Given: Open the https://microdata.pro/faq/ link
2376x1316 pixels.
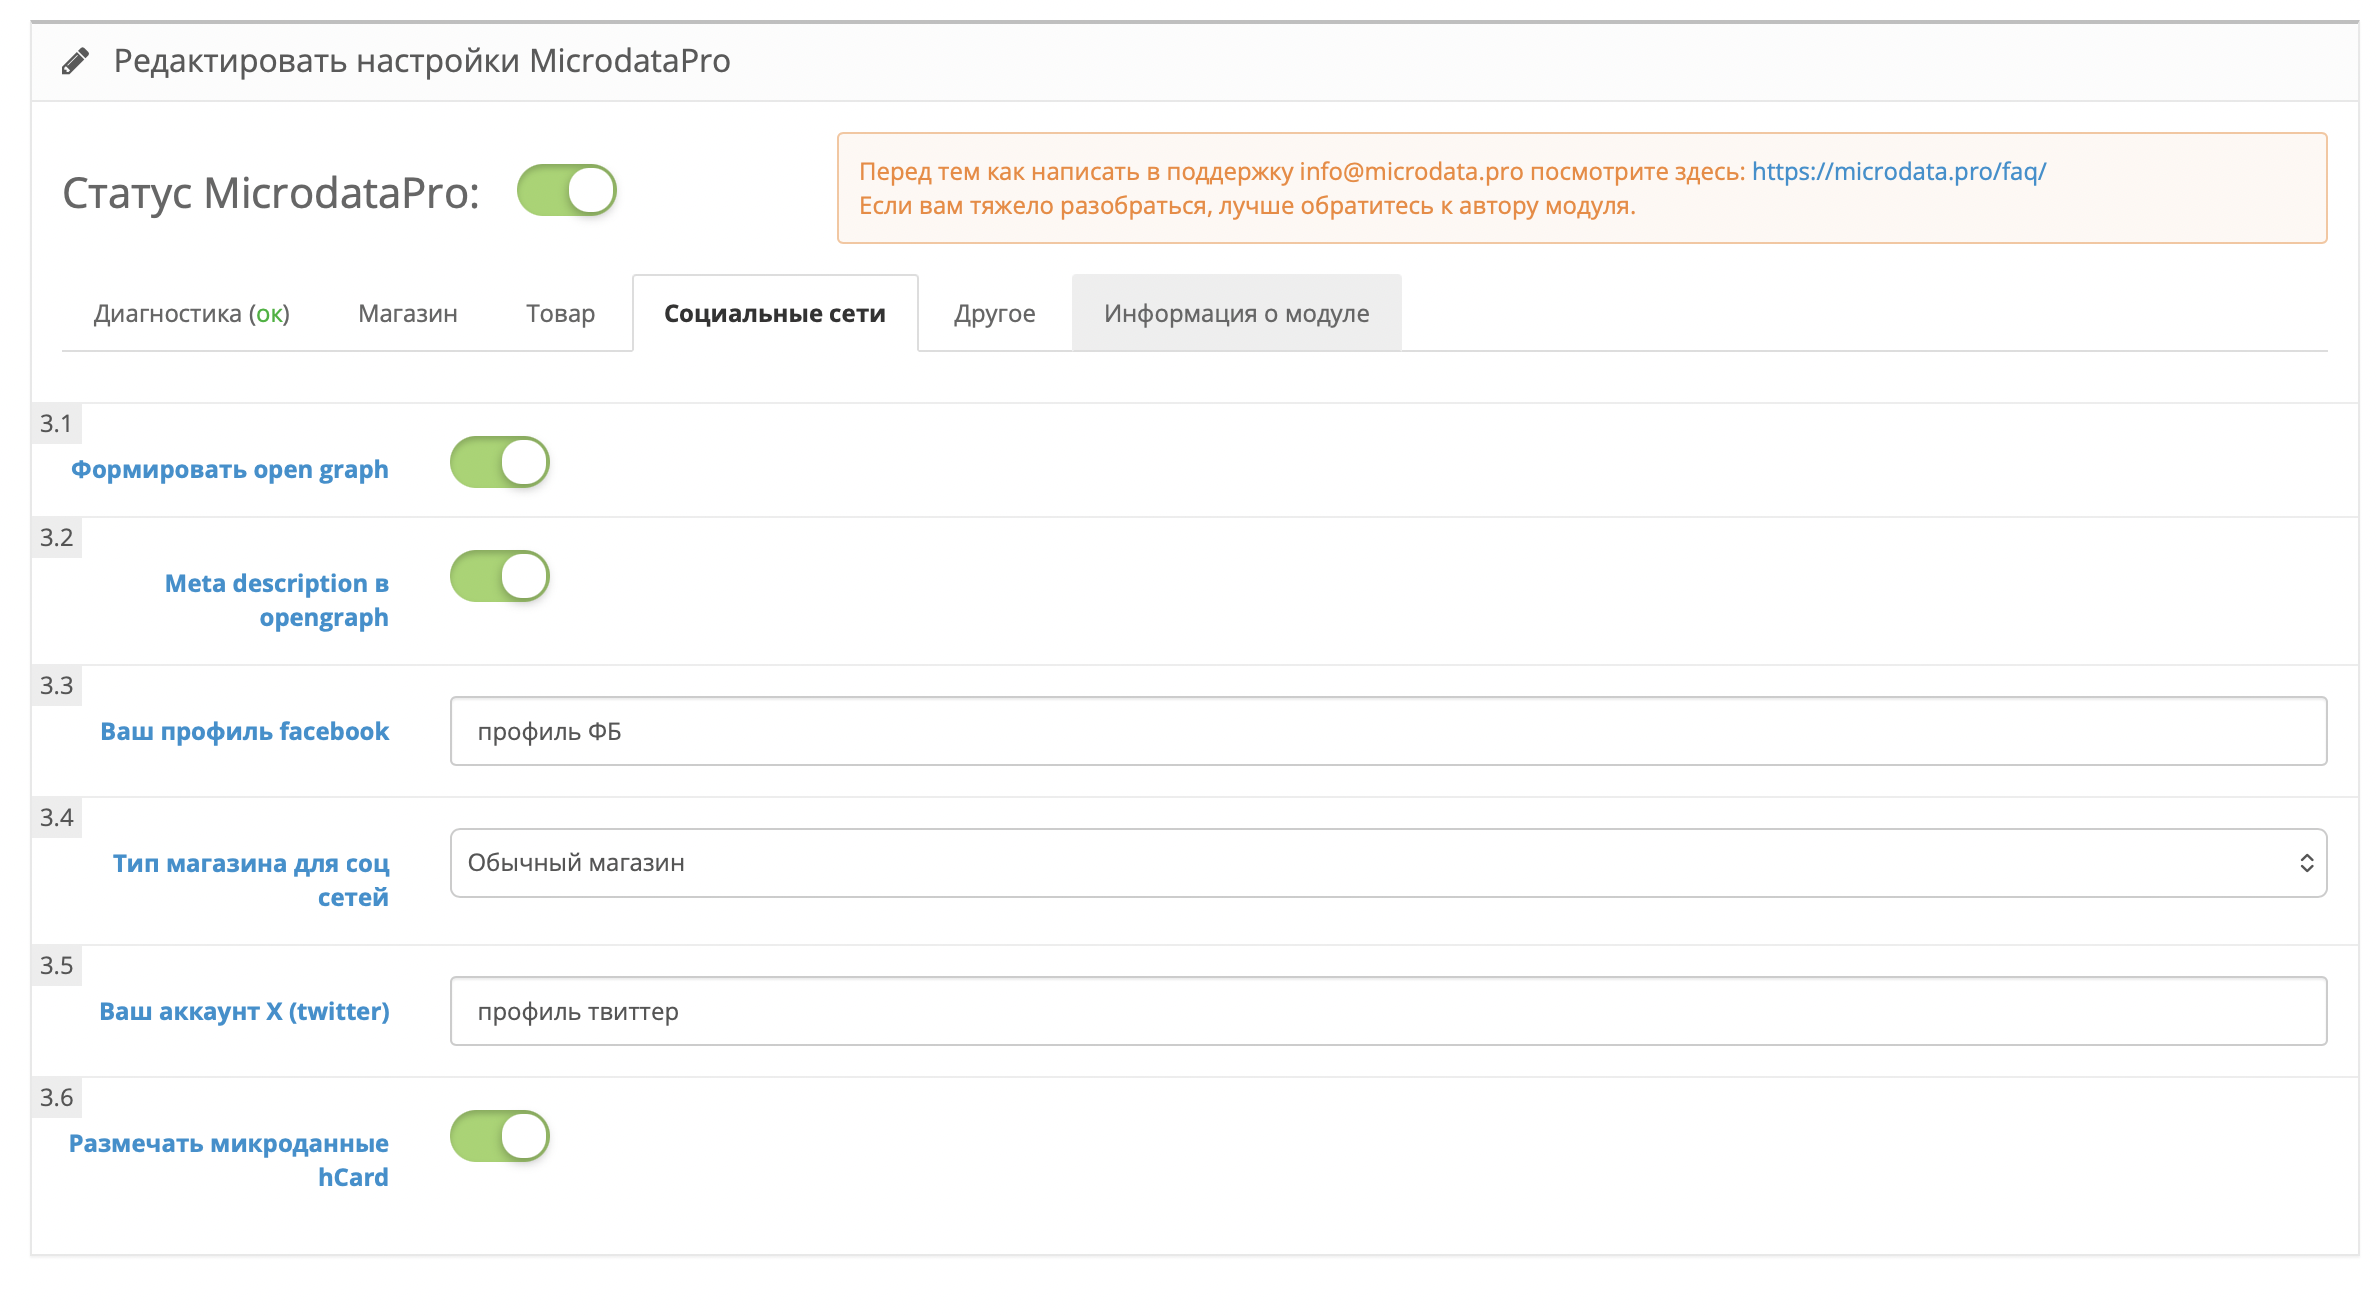Looking at the screenshot, I should tap(1899, 171).
